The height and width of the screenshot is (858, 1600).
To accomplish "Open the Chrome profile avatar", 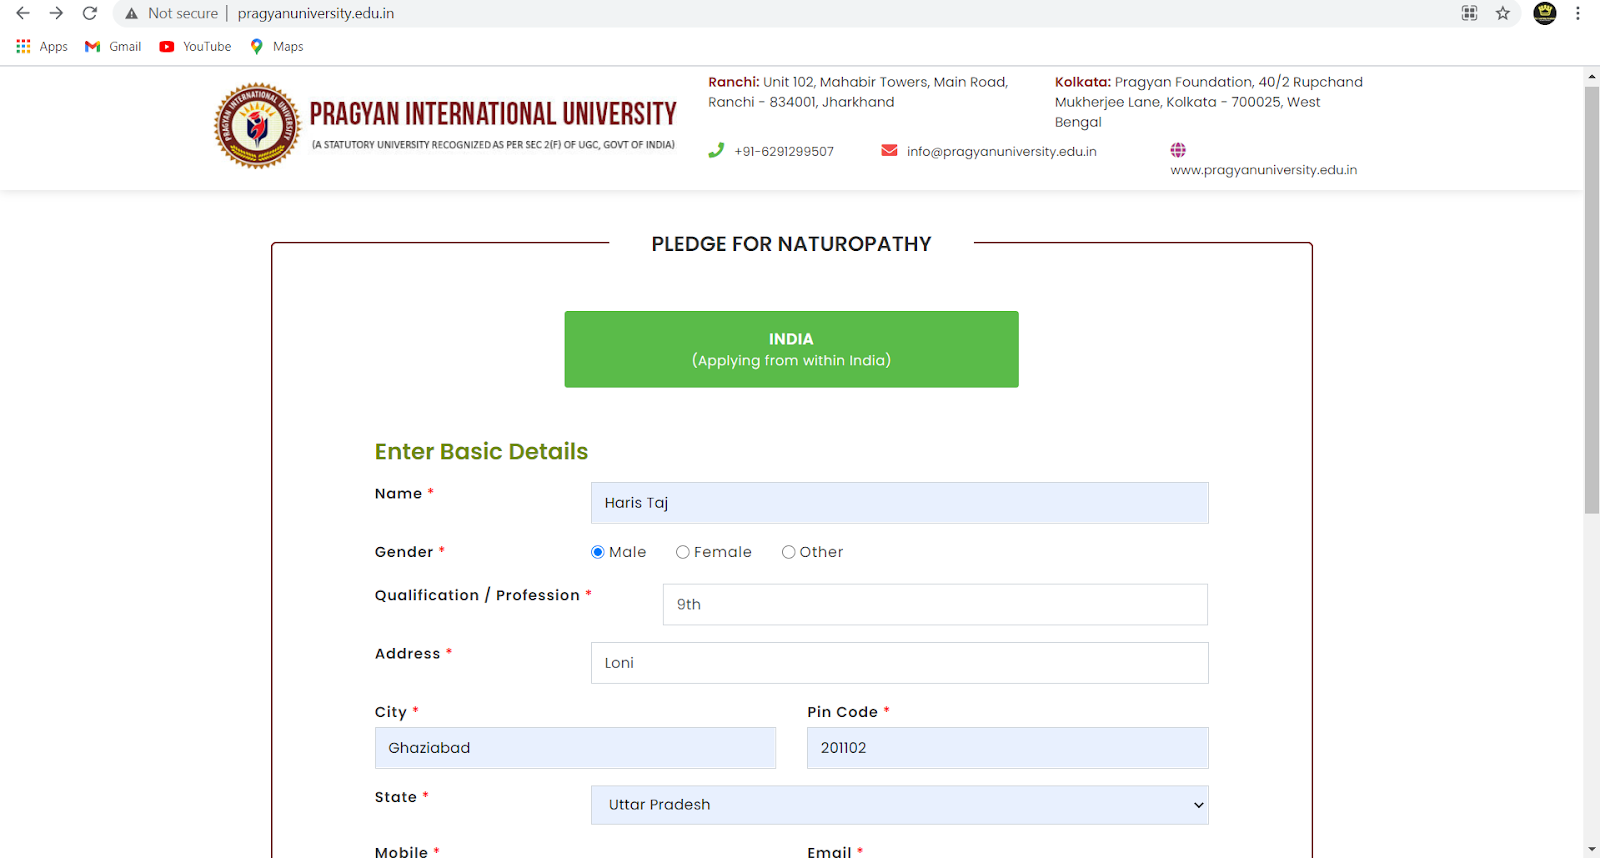I will tap(1545, 13).
